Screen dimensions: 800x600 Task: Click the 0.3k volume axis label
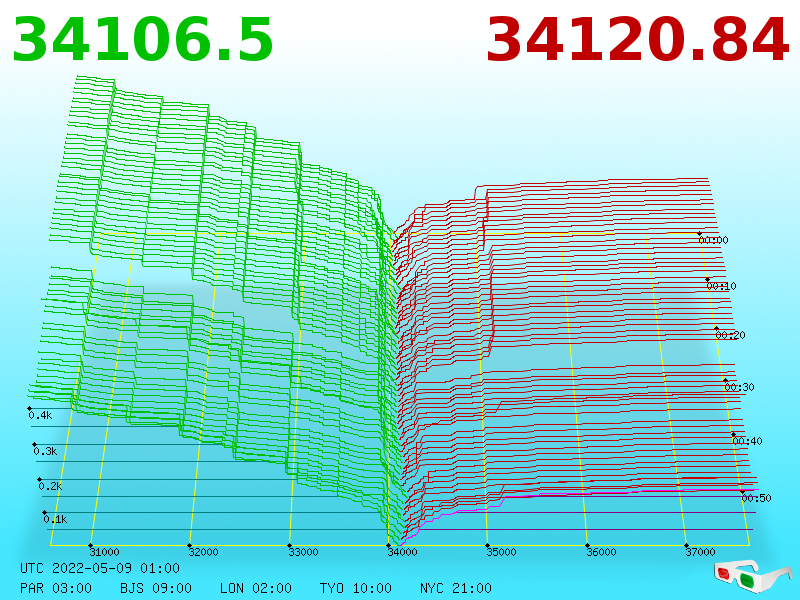click(45, 451)
